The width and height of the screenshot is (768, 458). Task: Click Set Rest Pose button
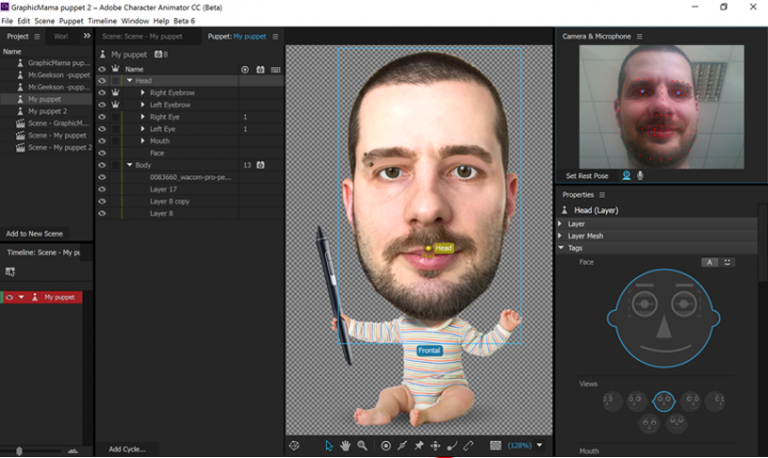(x=587, y=176)
